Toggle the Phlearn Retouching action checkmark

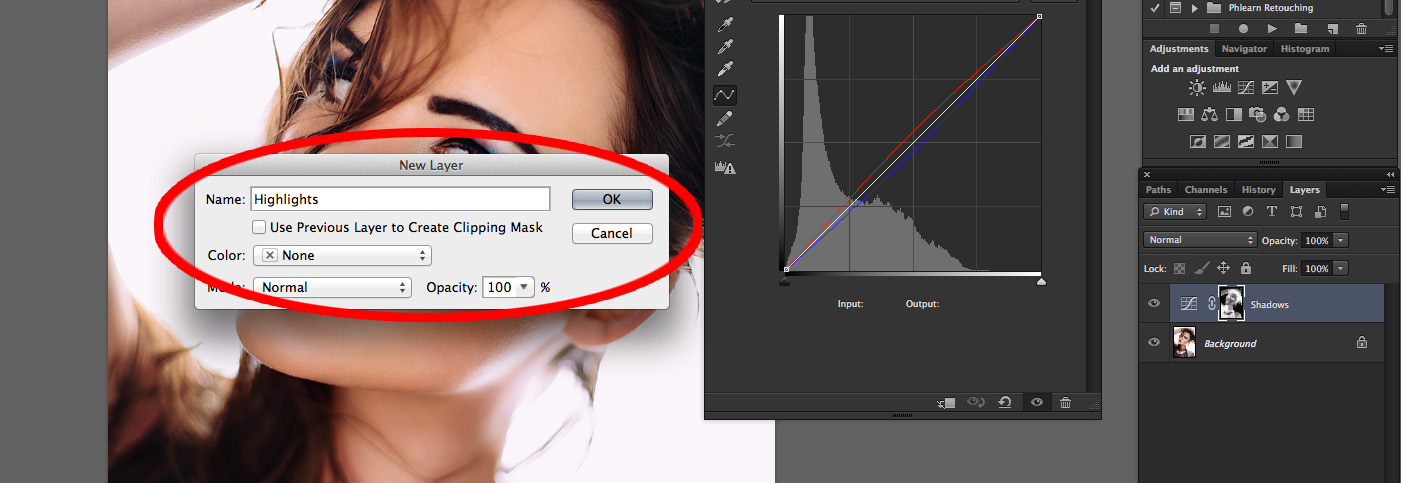pyautogui.click(x=1155, y=8)
